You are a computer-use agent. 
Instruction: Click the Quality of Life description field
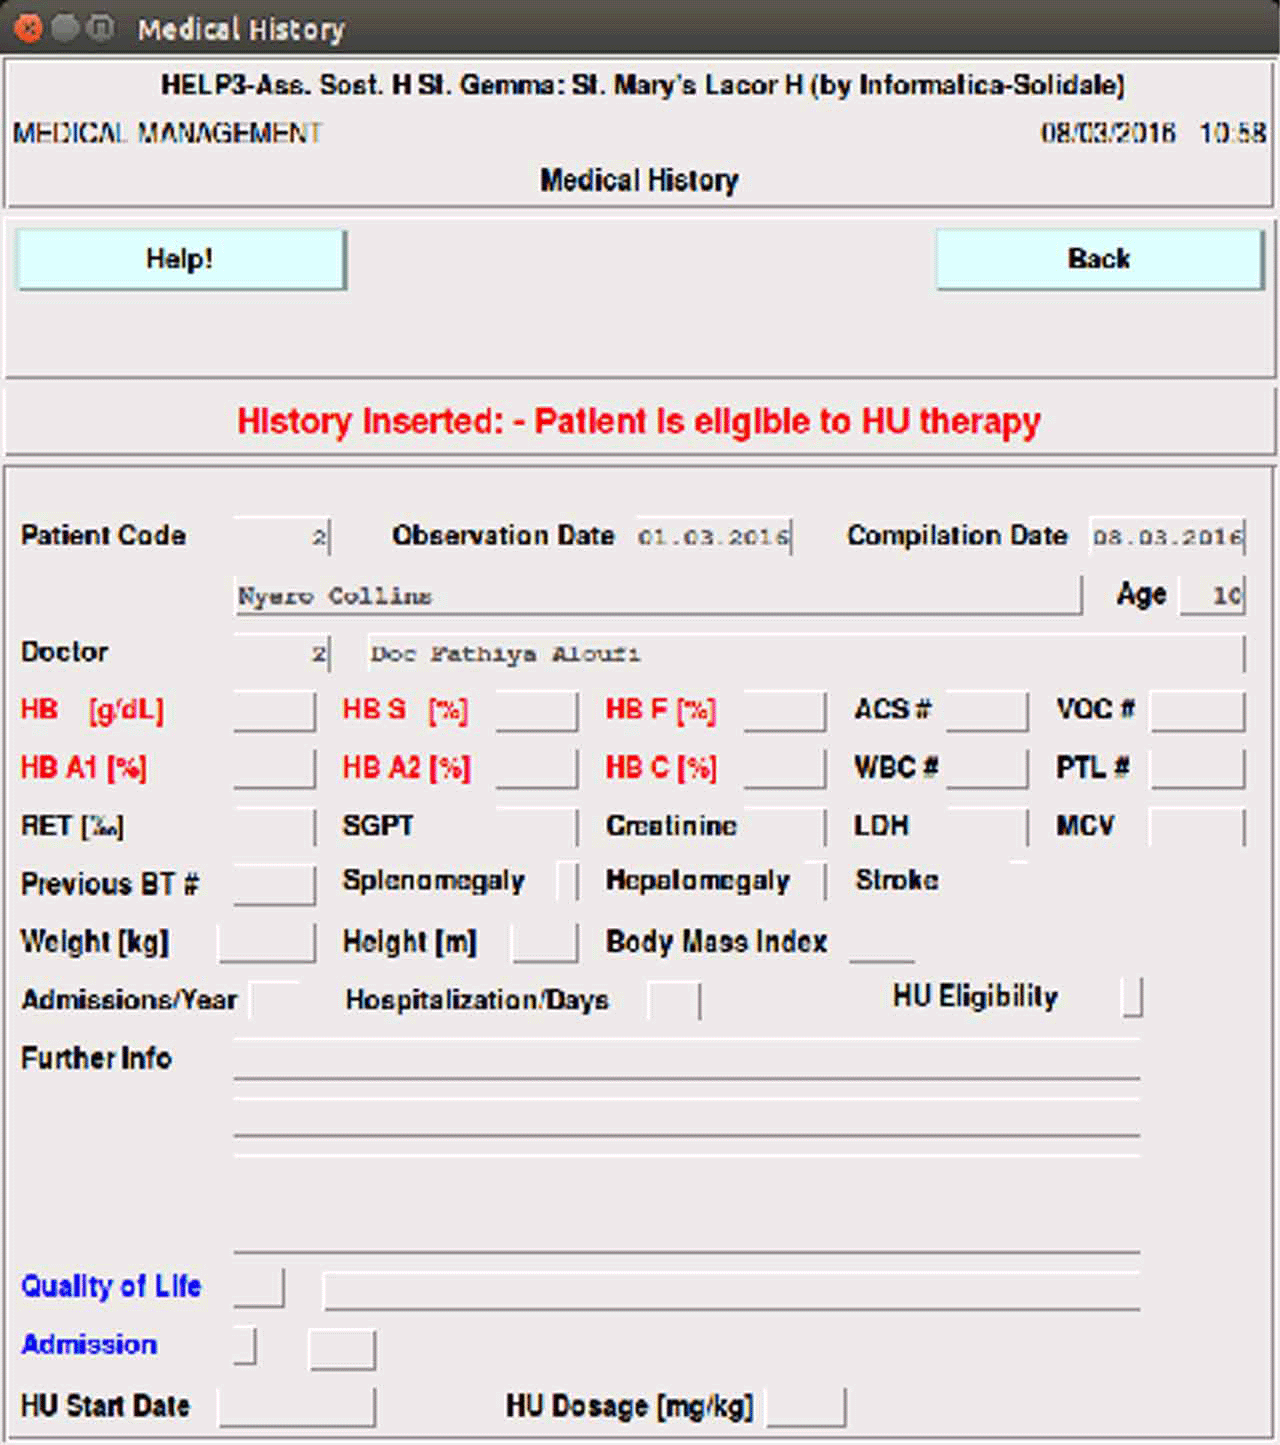pos(731,1291)
